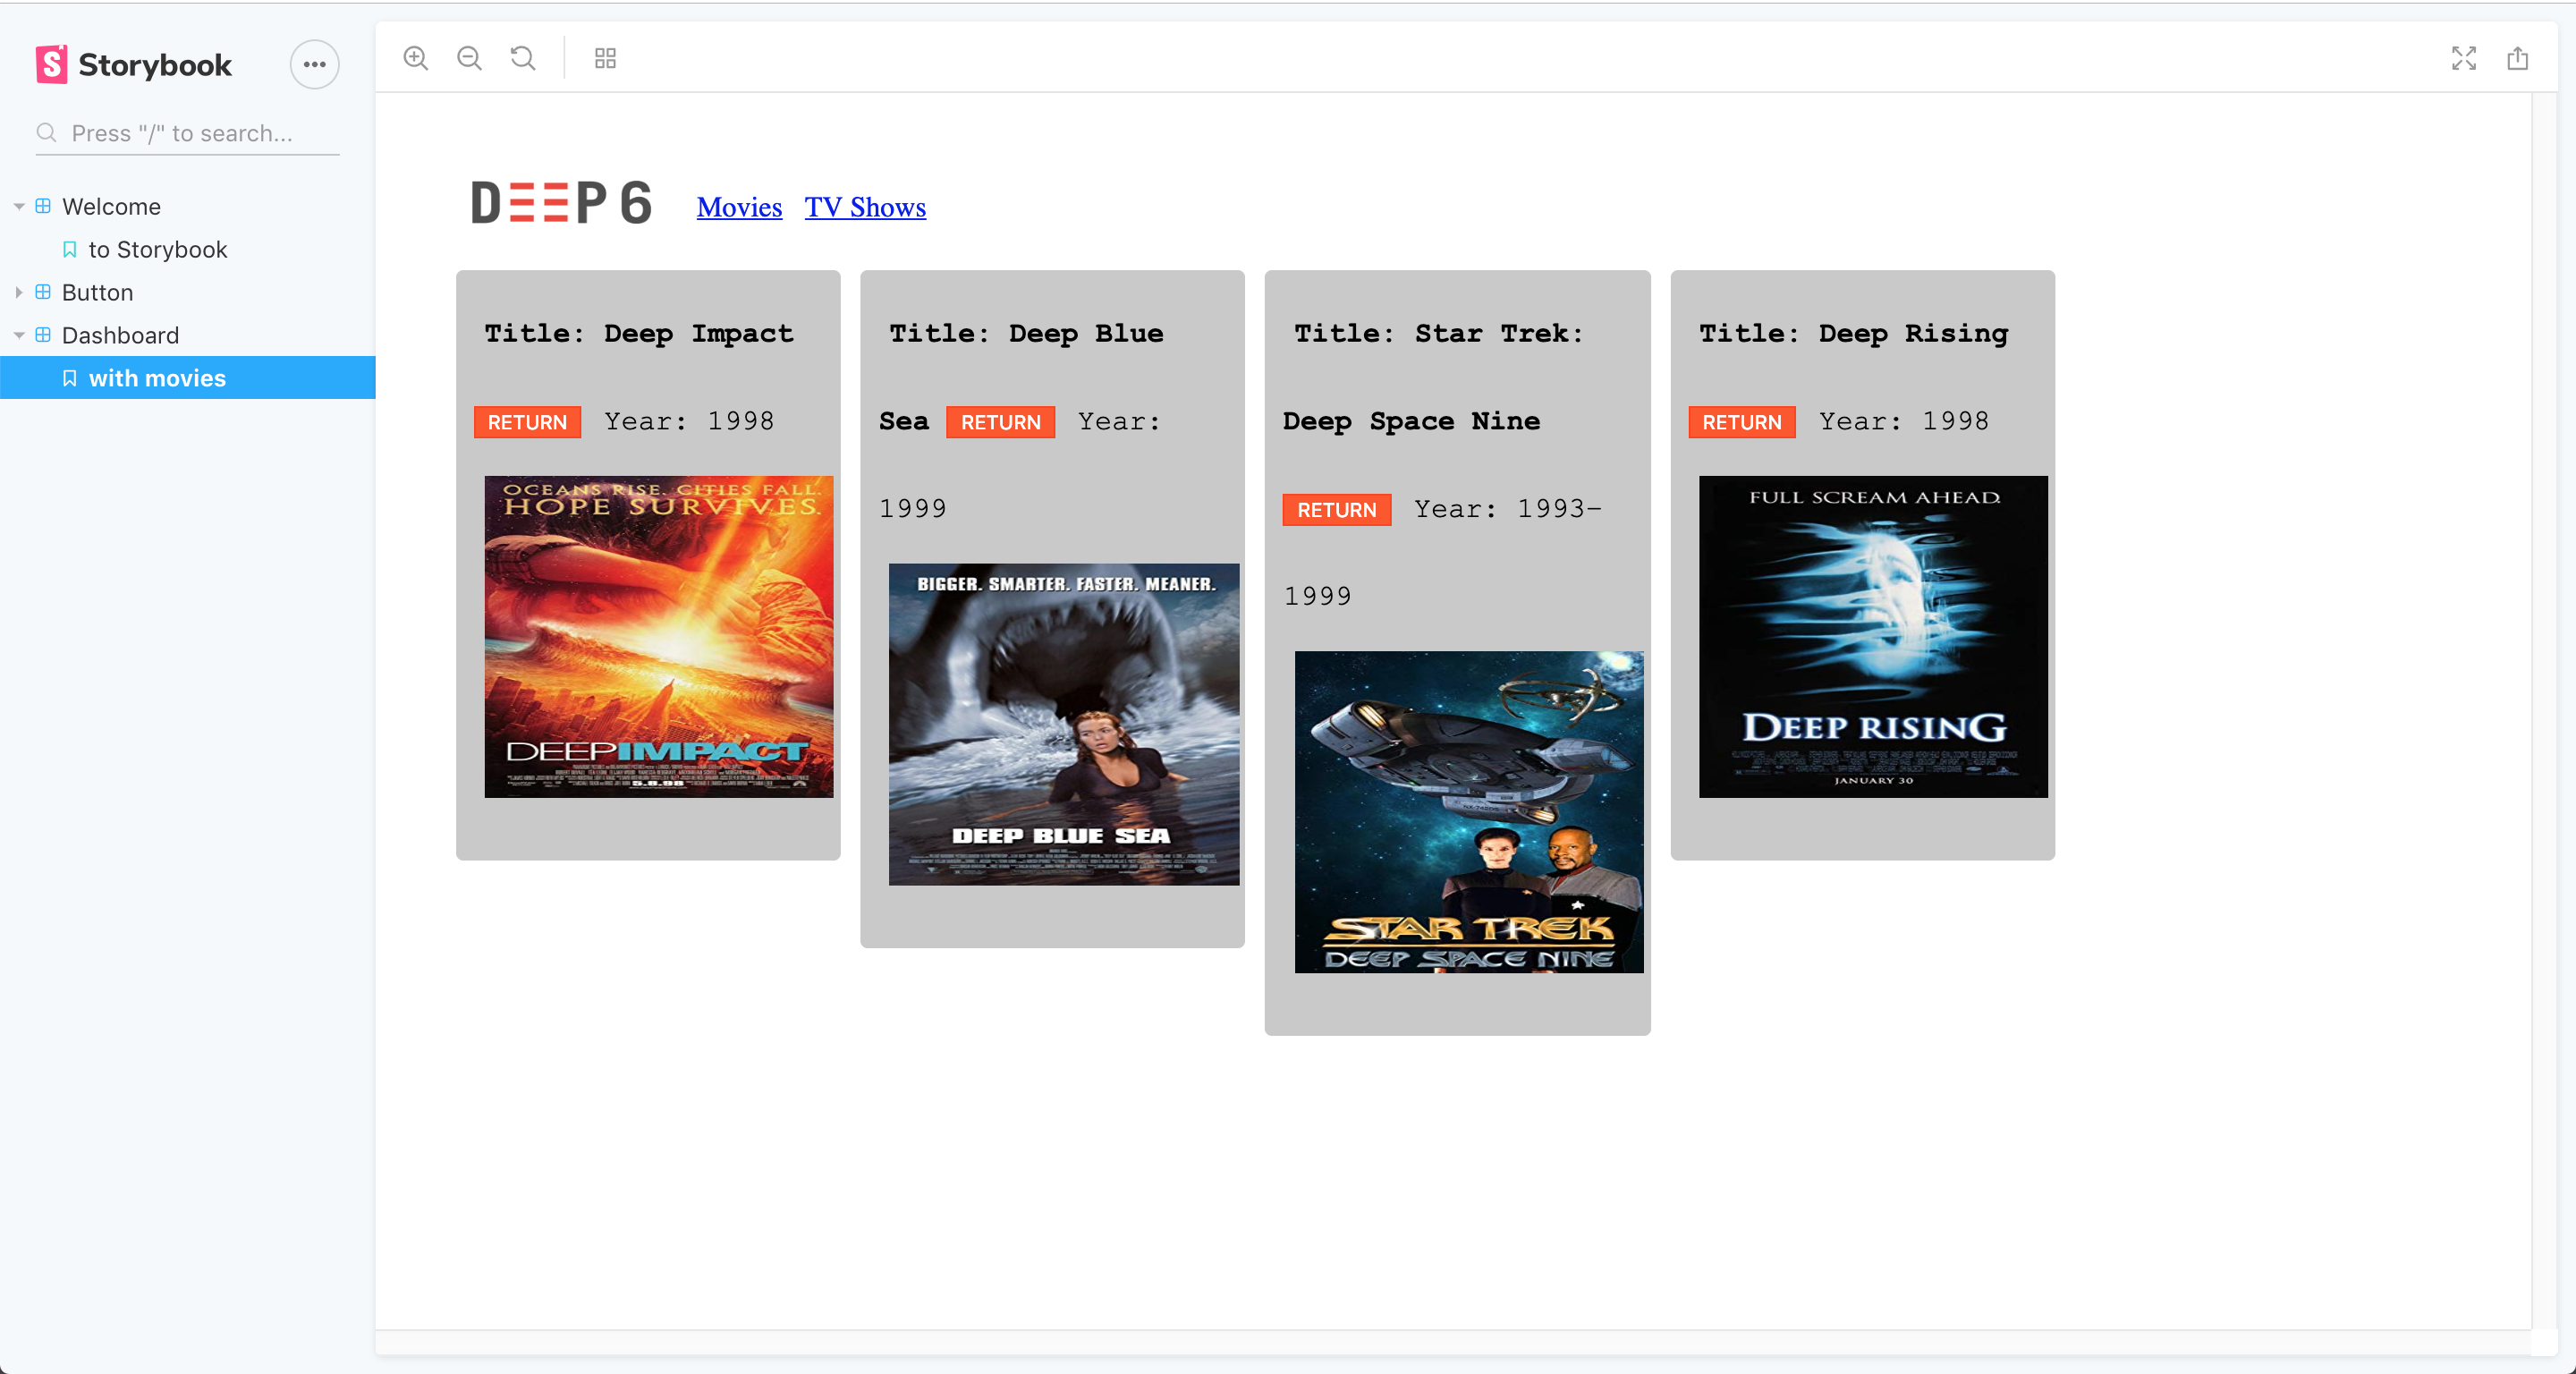Open the Storybook ellipsis options menu
Screen dimensions: 2576x1374
click(x=314, y=64)
